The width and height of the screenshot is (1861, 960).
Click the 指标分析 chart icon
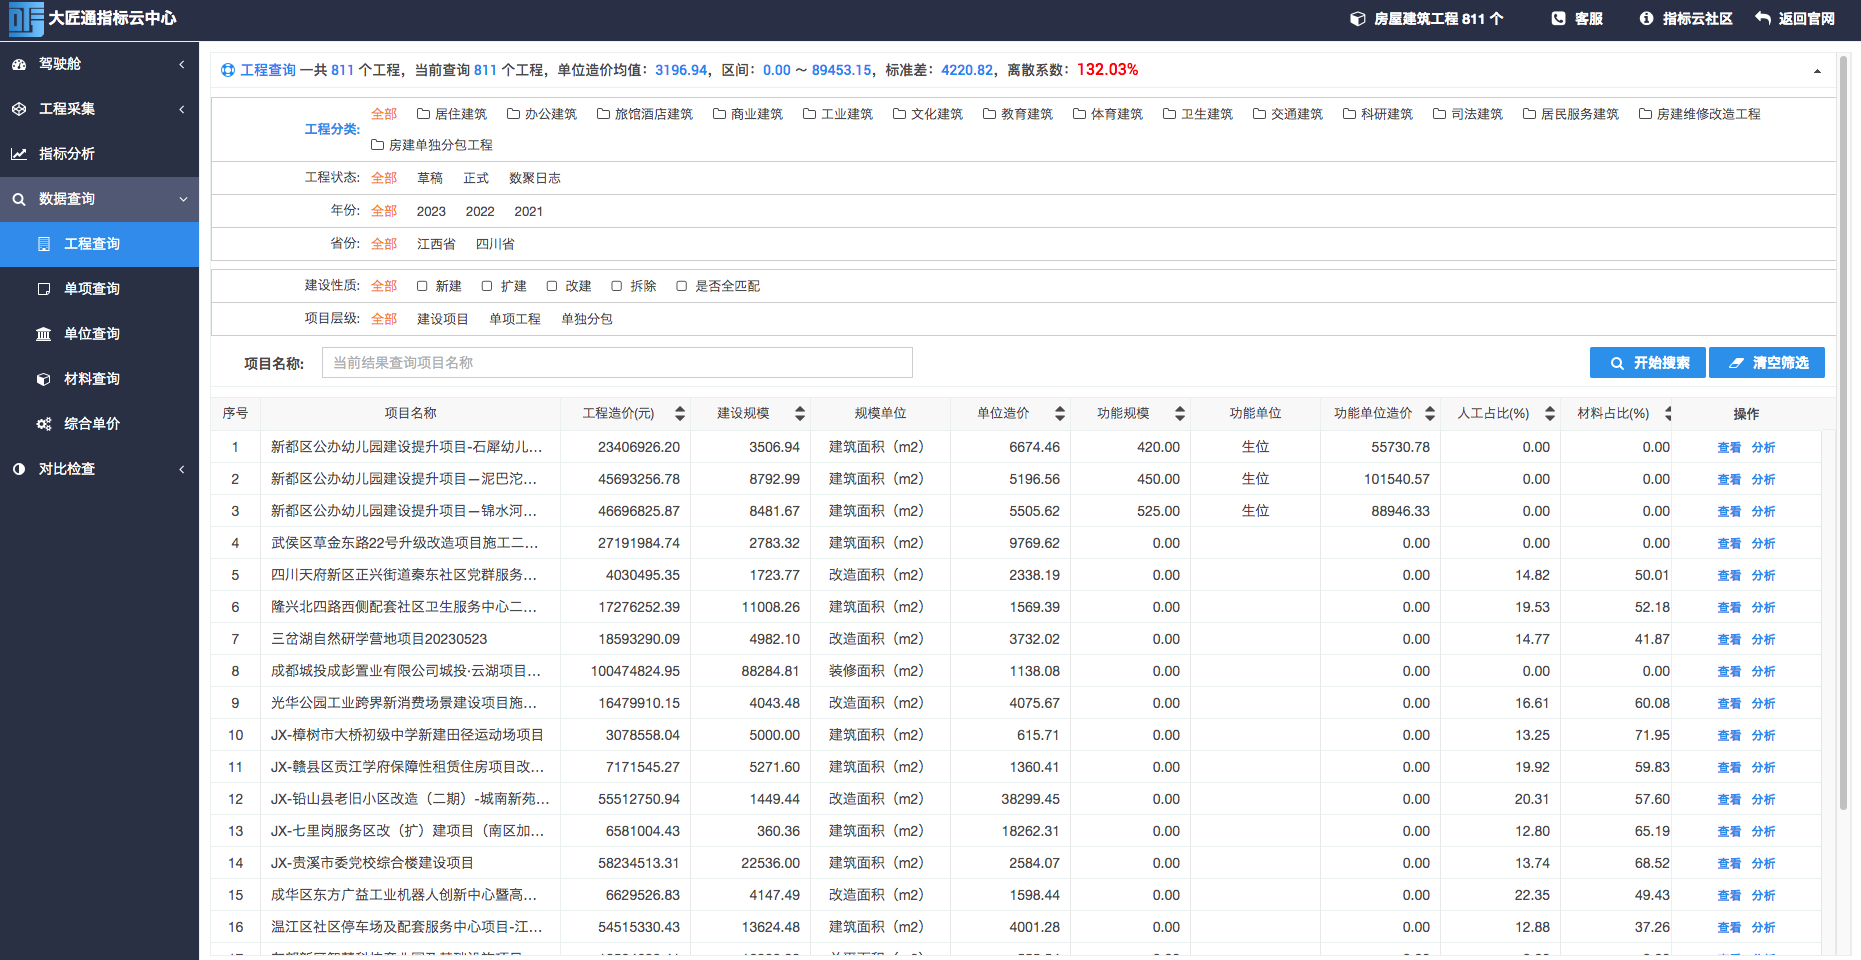coord(19,154)
